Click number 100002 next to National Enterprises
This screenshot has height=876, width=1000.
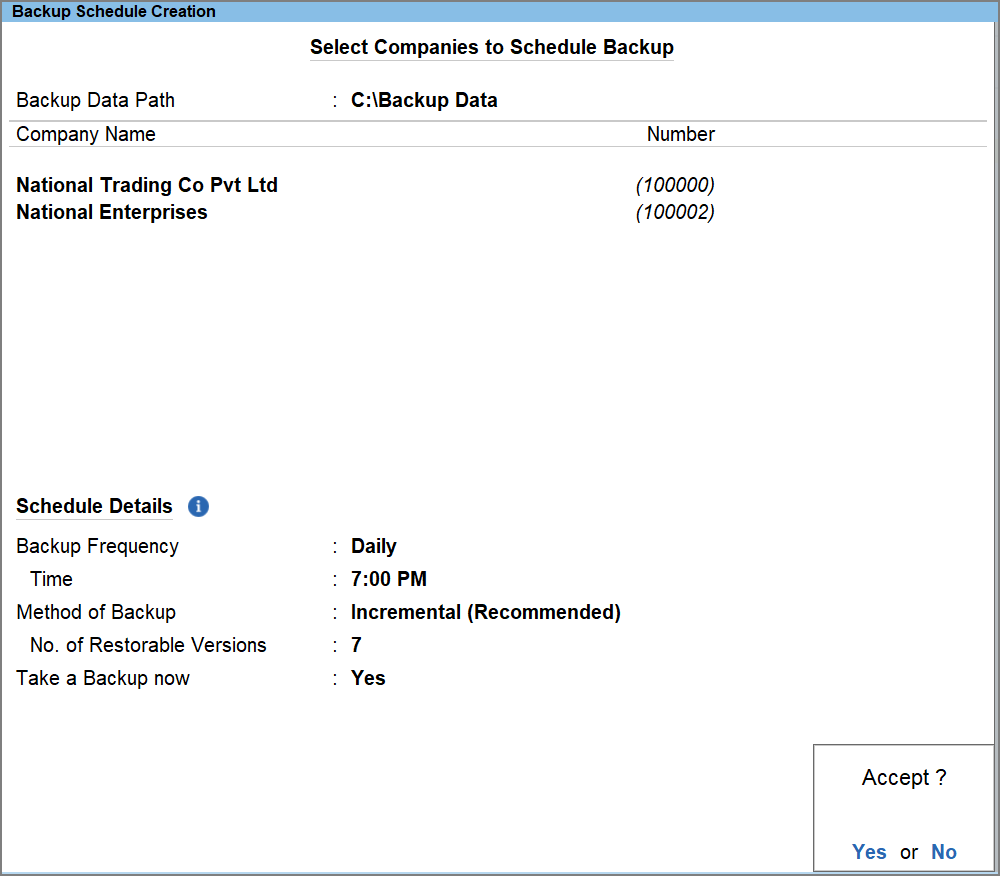[676, 212]
